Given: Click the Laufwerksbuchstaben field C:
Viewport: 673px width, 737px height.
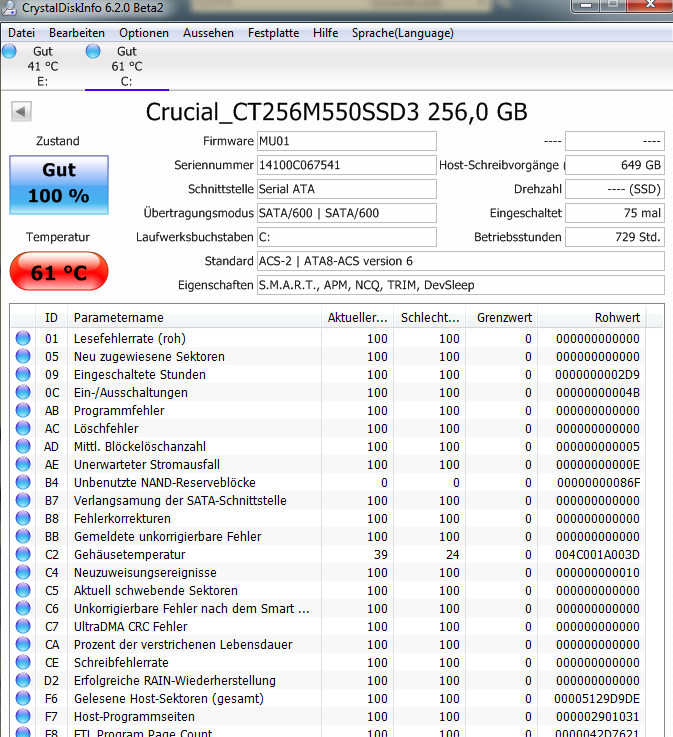Looking at the screenshot, I should (347, 237).
